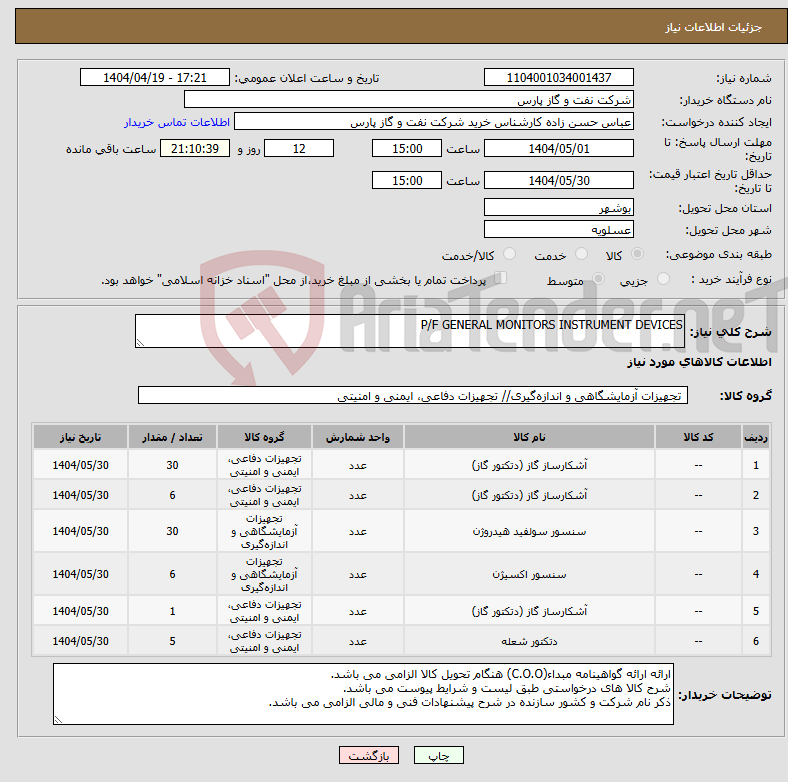Click the price validity date 1404/05/30 field

pyautogui.click(x=558, y=180)
